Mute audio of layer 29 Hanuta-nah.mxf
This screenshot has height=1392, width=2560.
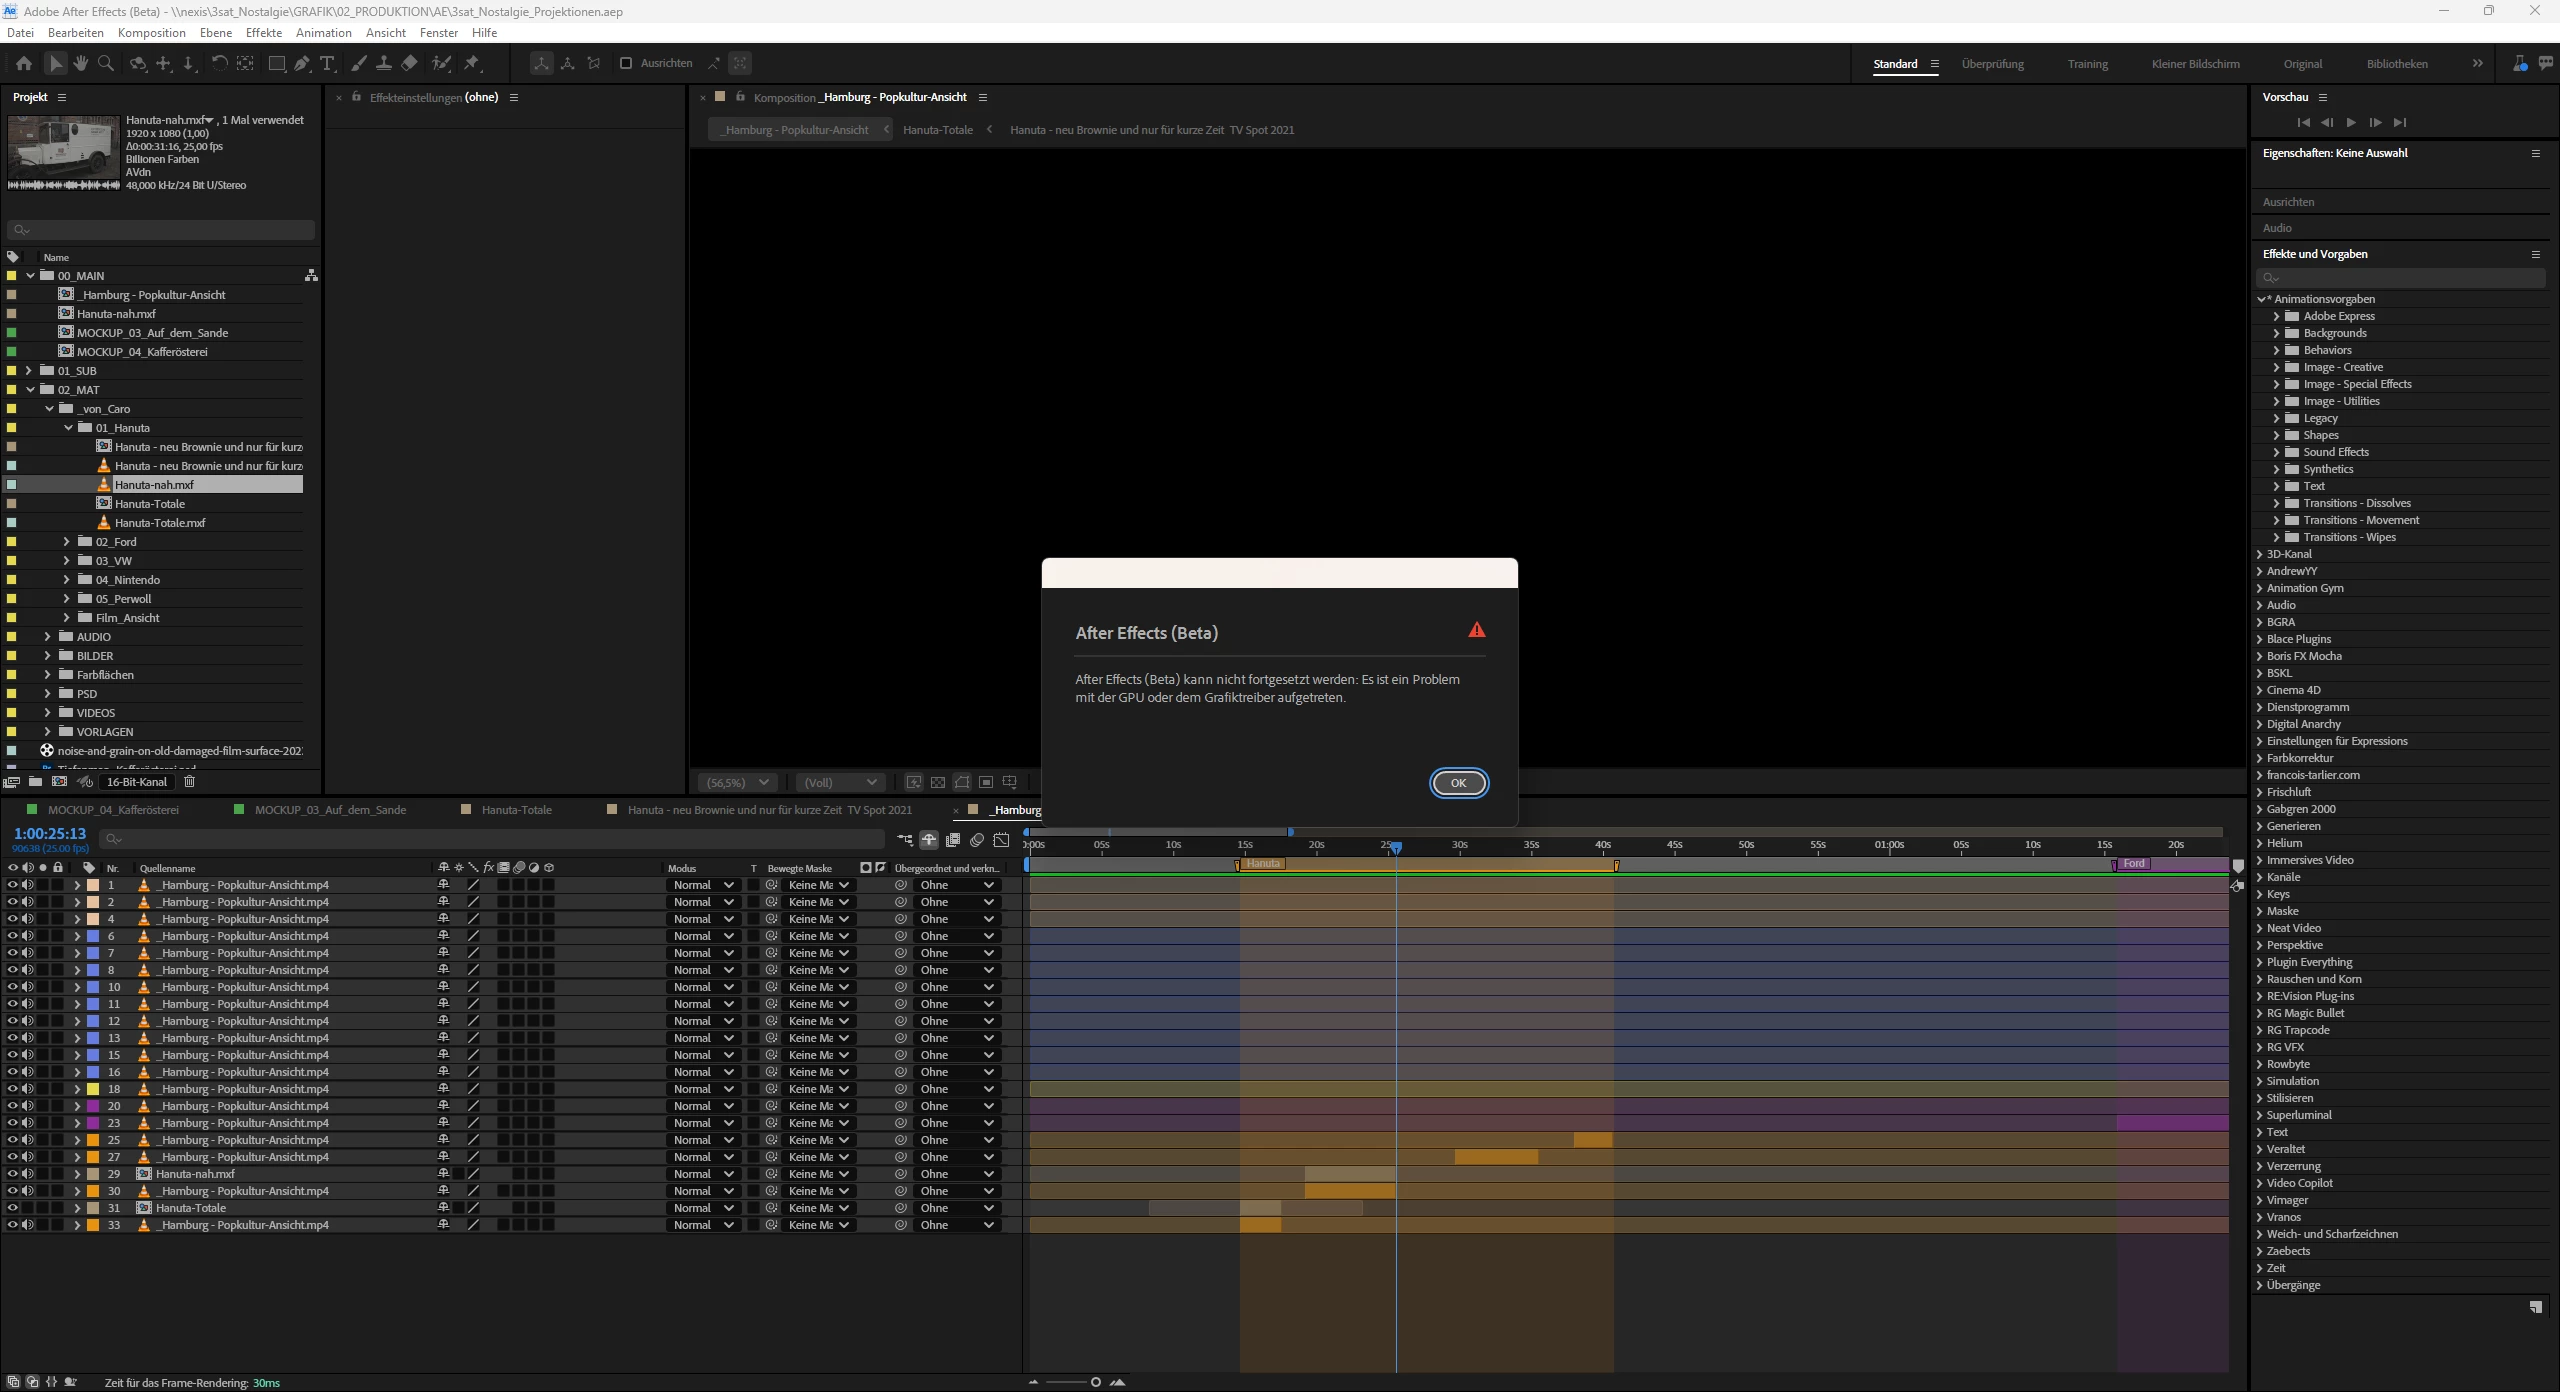pos(28,1174)
